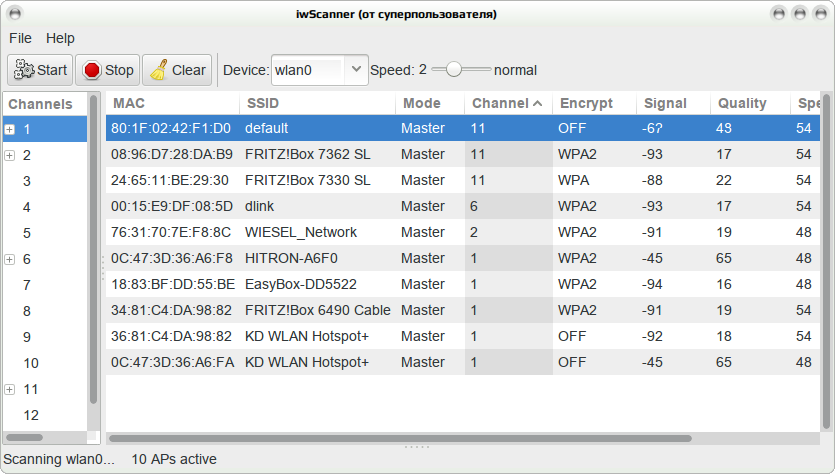
Task: Select the 'FRITZ!Box 6490 Cable' row
Action: pos(462,310)
